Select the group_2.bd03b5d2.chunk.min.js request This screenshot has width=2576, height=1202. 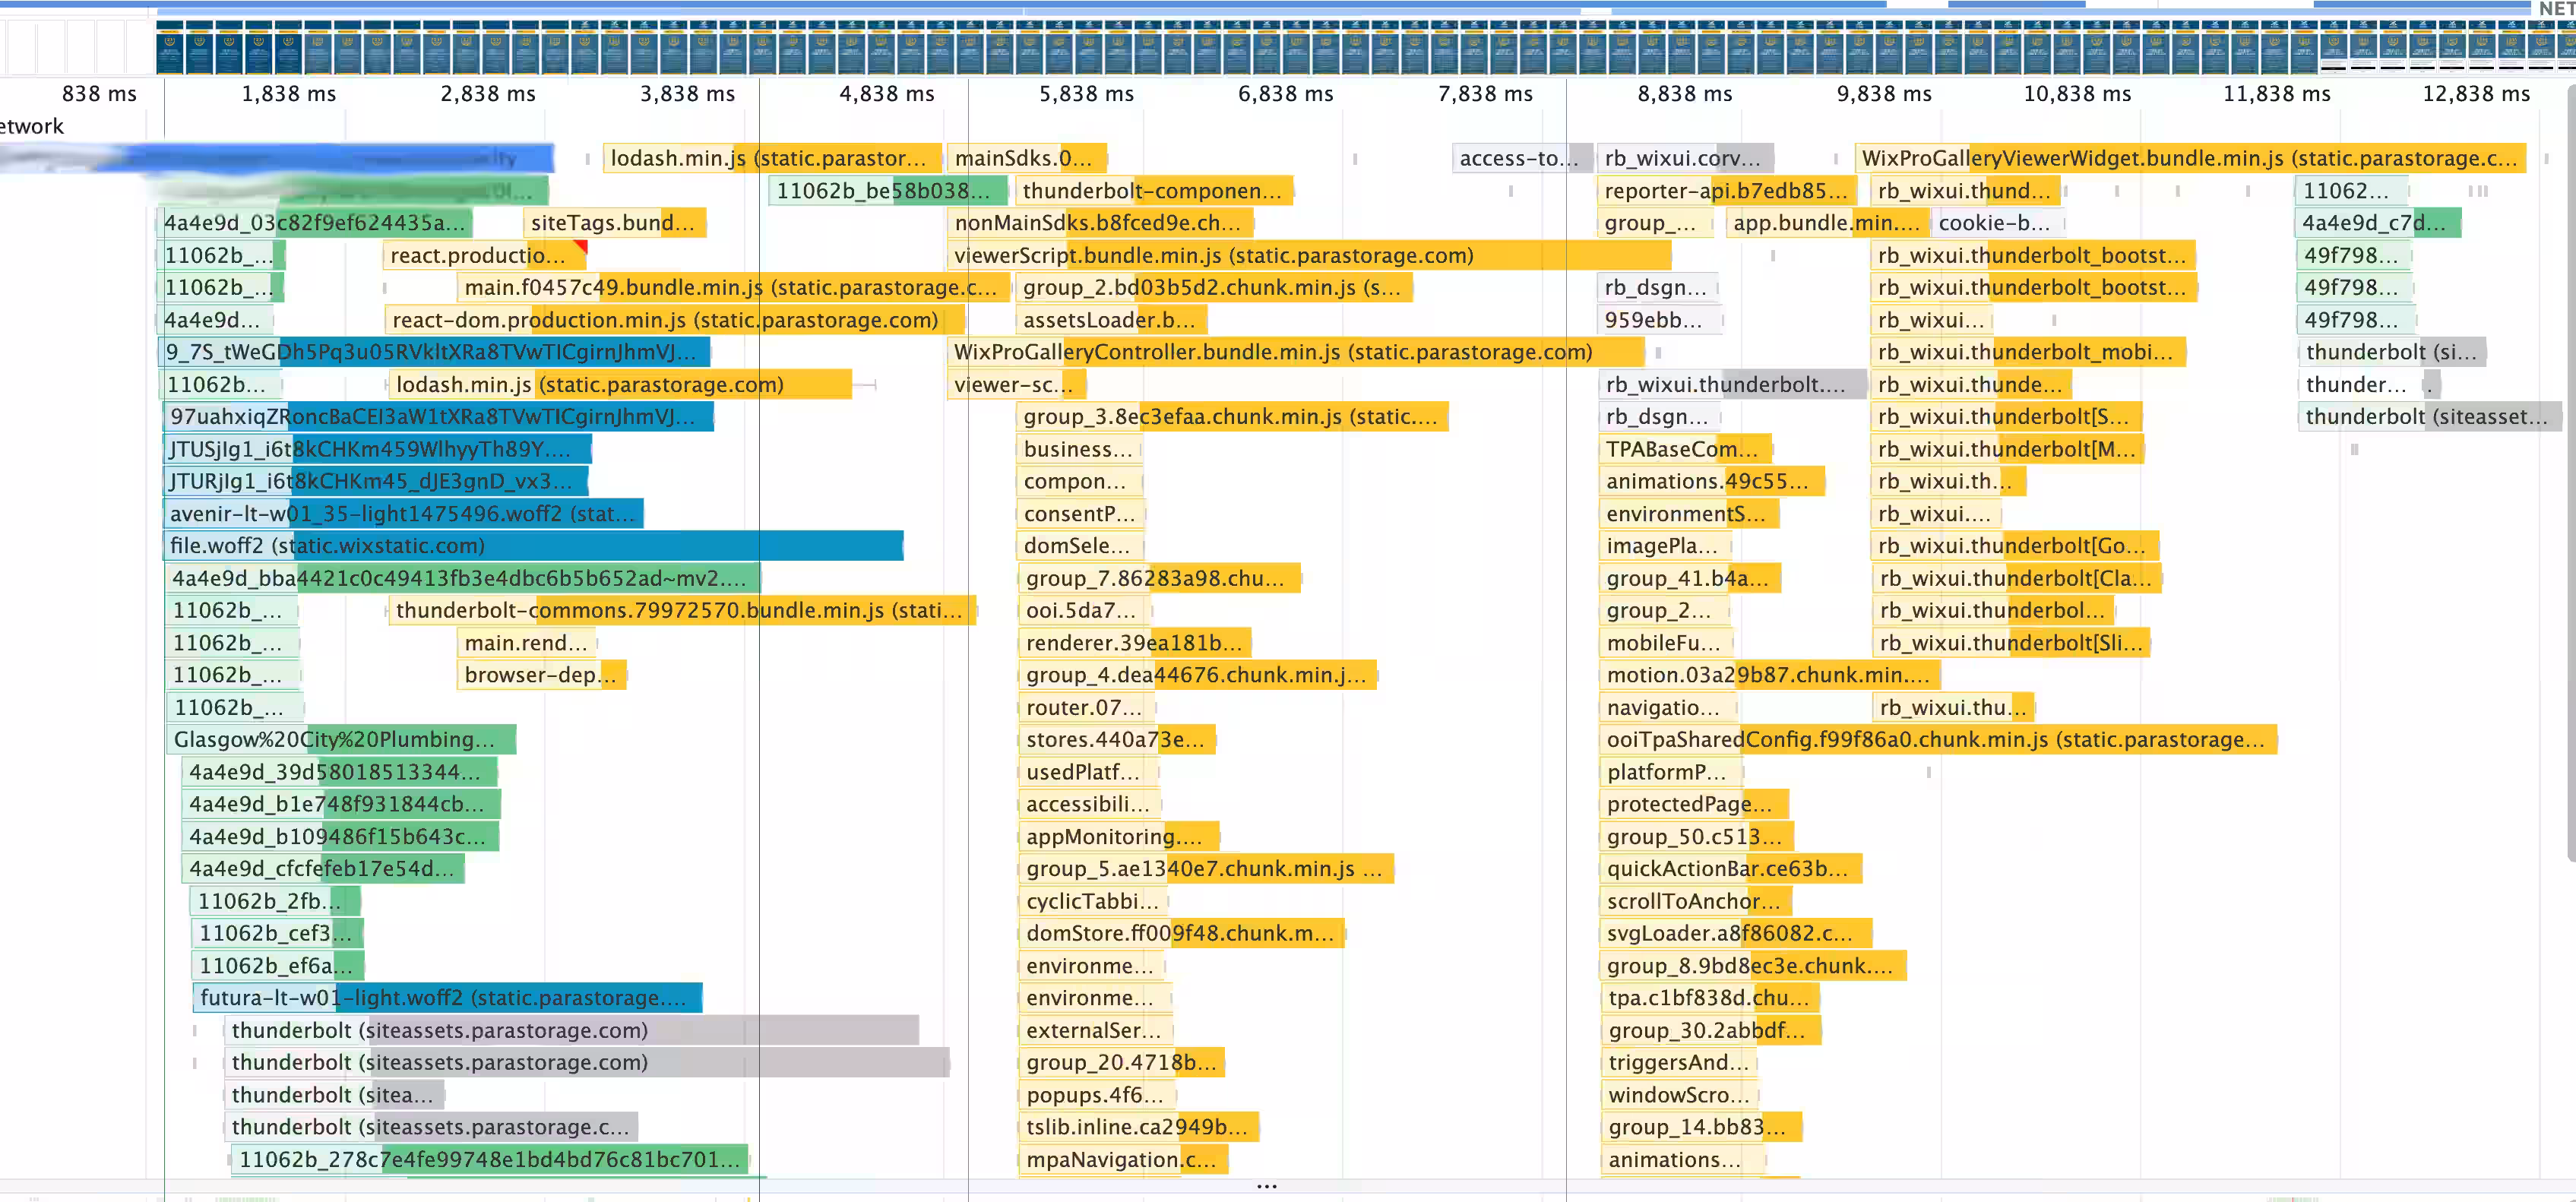(x=1213, y=287)
